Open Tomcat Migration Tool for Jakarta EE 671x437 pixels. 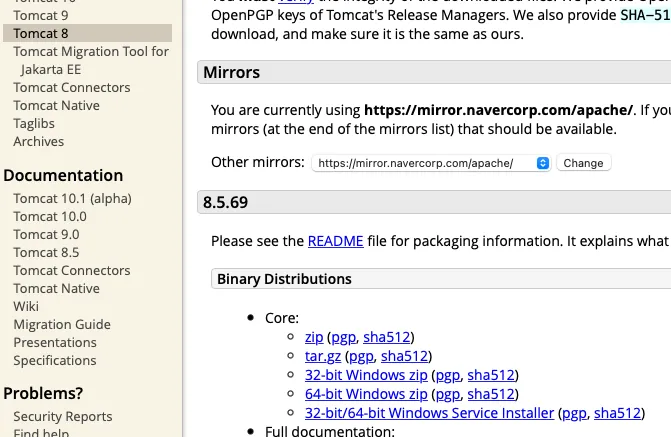click(x=91, y=51)
